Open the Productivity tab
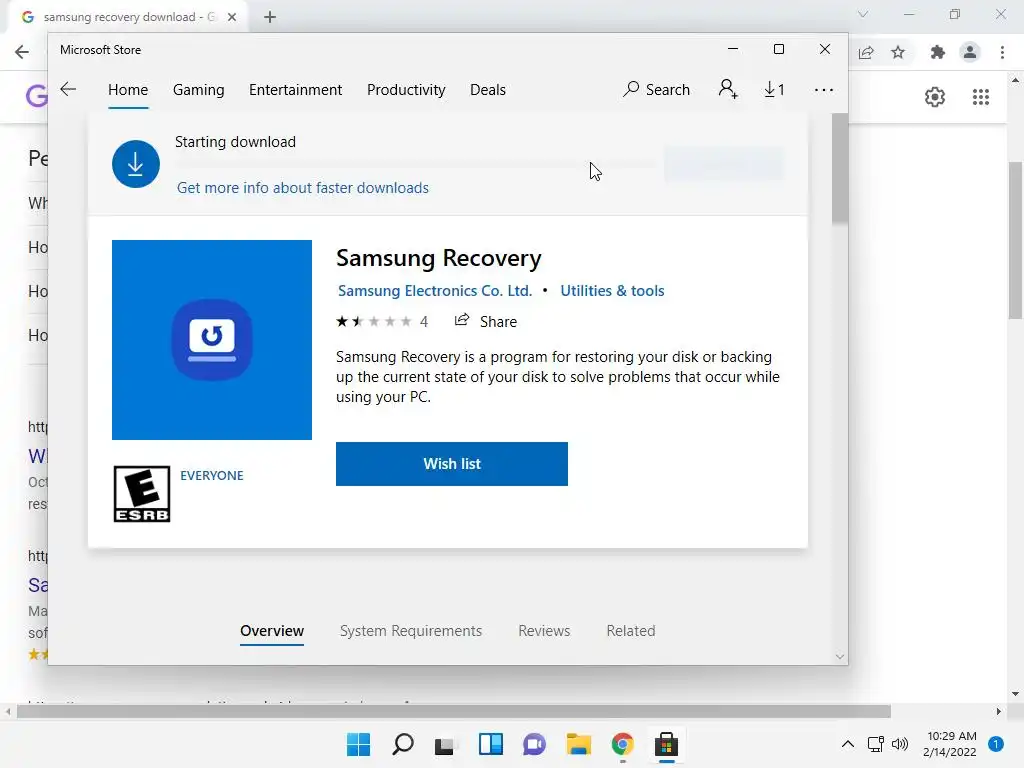The width and height of the screenshot is (1024, 768). [406, 89]
